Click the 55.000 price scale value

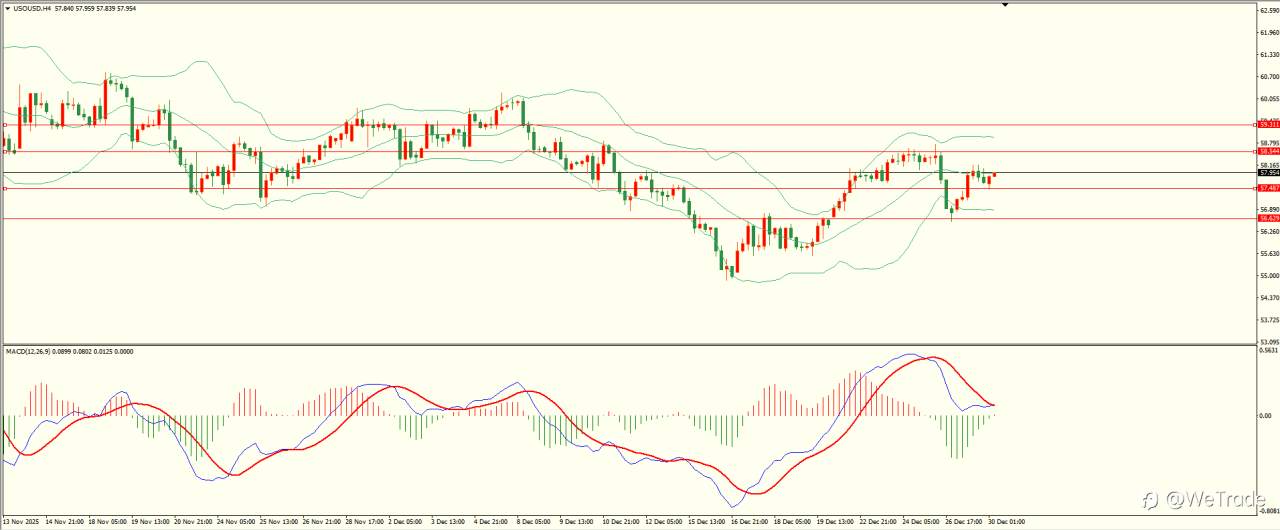click(x=1270, y=275)
